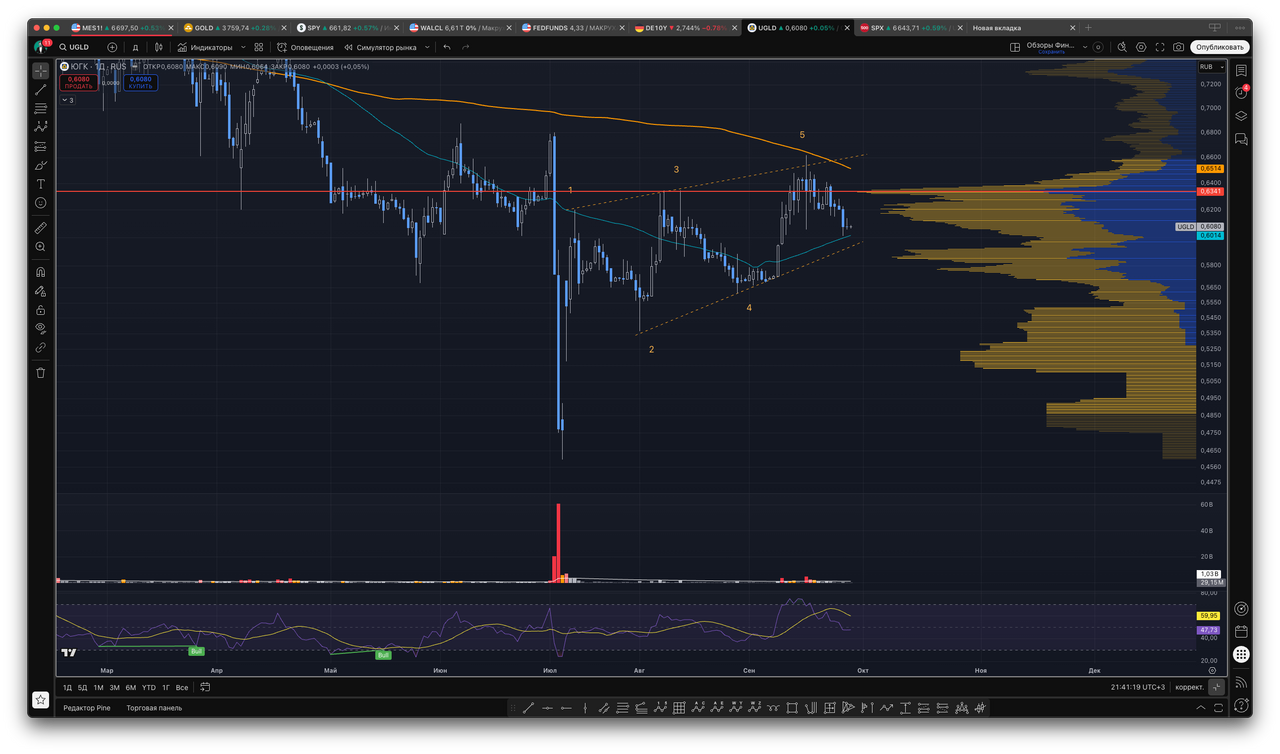This screenshot has width=1280, height=754.
Task: Open the Редактор Pine tab
Action: point(87,708)
